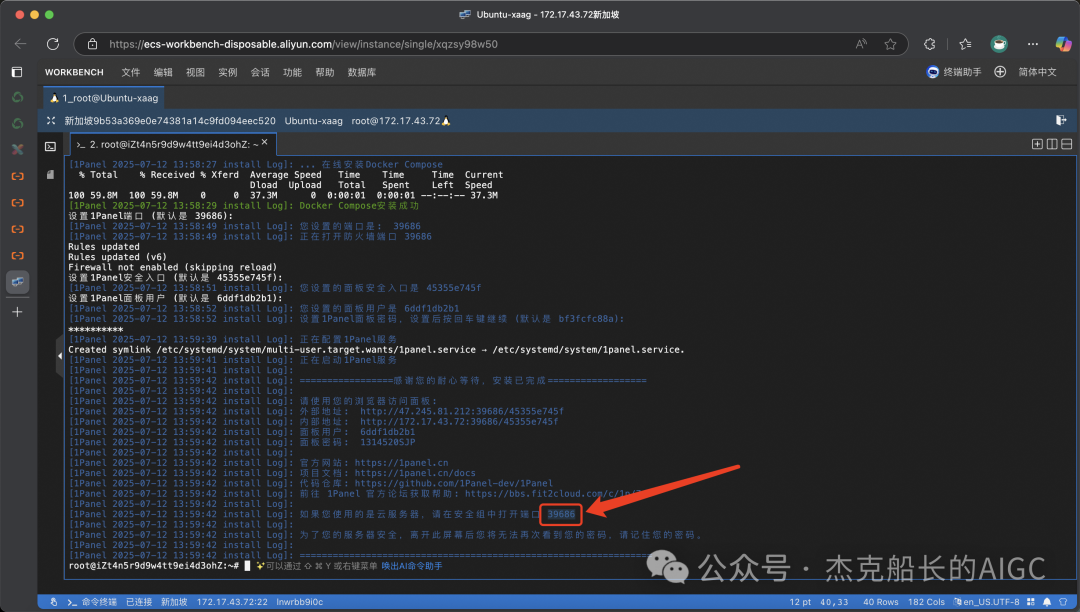The height and width of the screenshot is (612, 1080).
Task: Select the 1_root@Ubuntu-xaag session tab
Action: point(104,98)
